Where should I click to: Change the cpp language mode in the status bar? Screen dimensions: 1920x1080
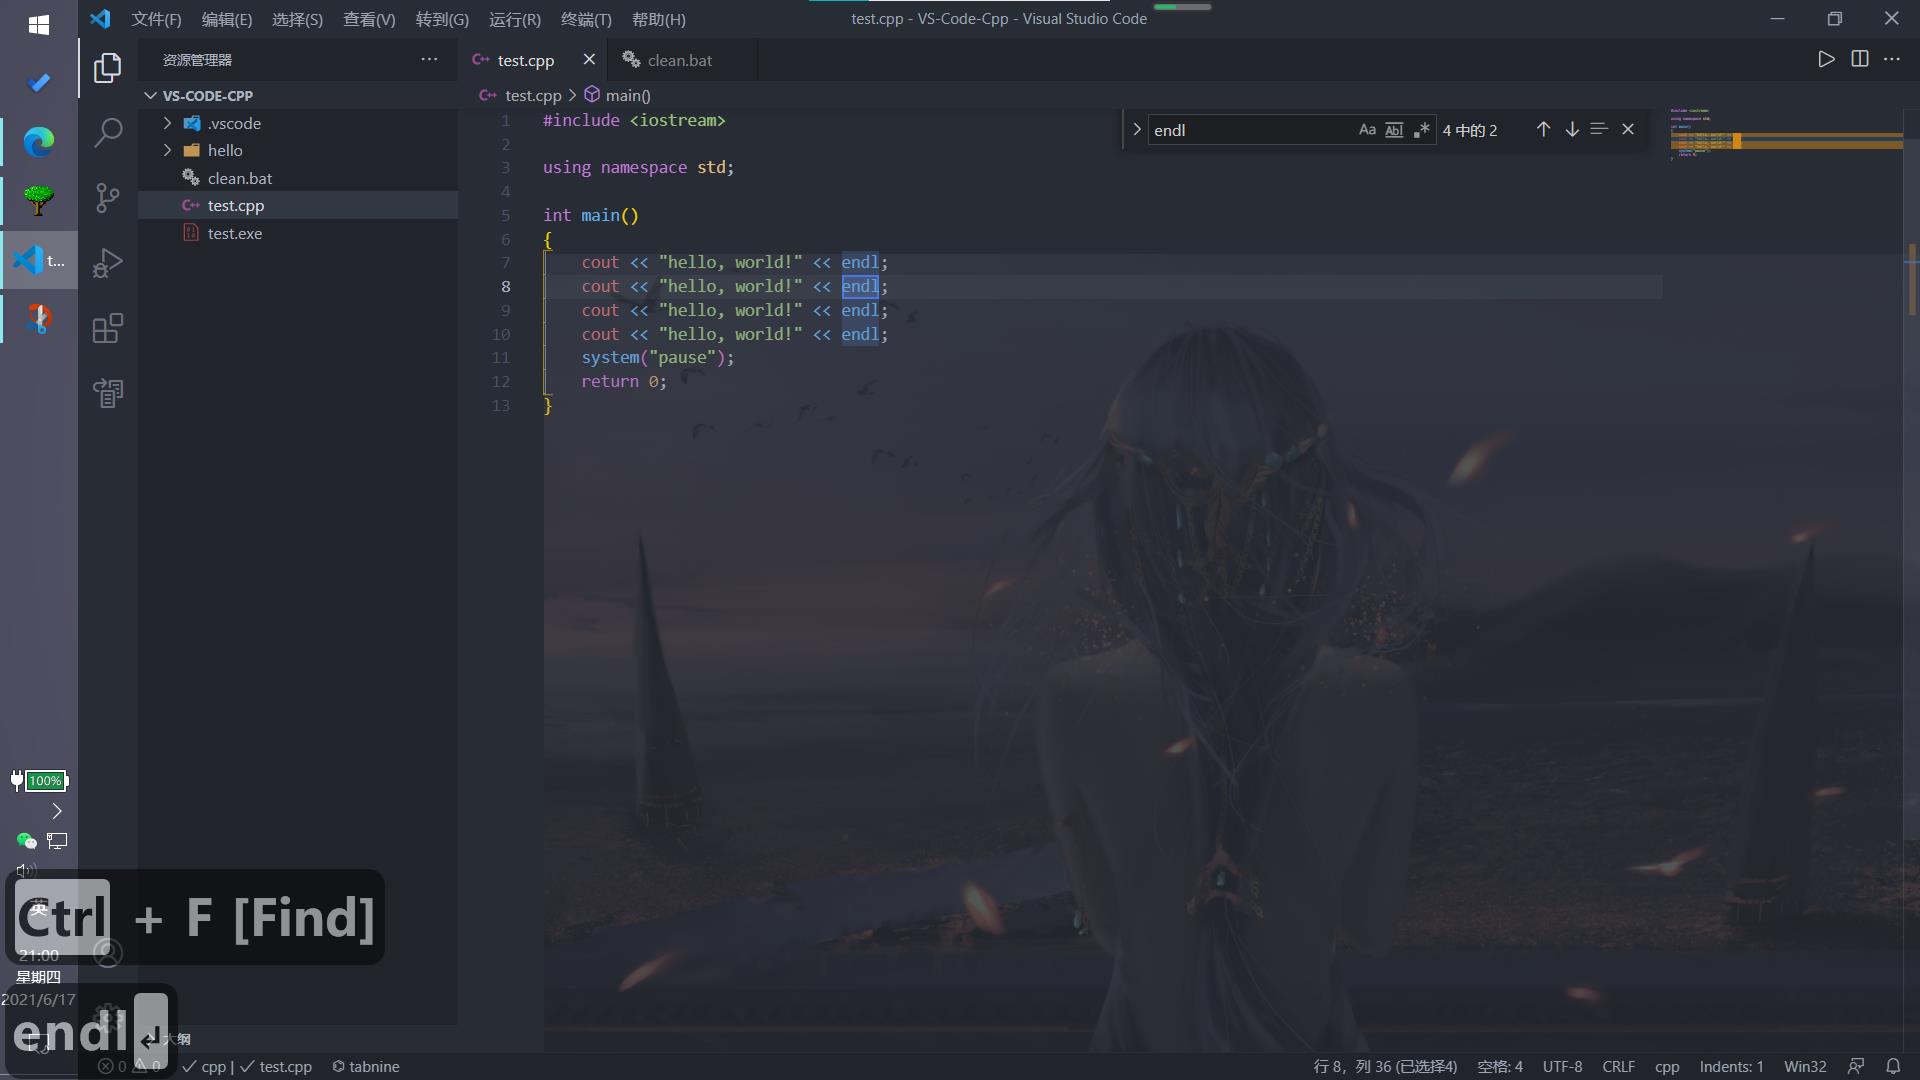pos(1667,1066)
